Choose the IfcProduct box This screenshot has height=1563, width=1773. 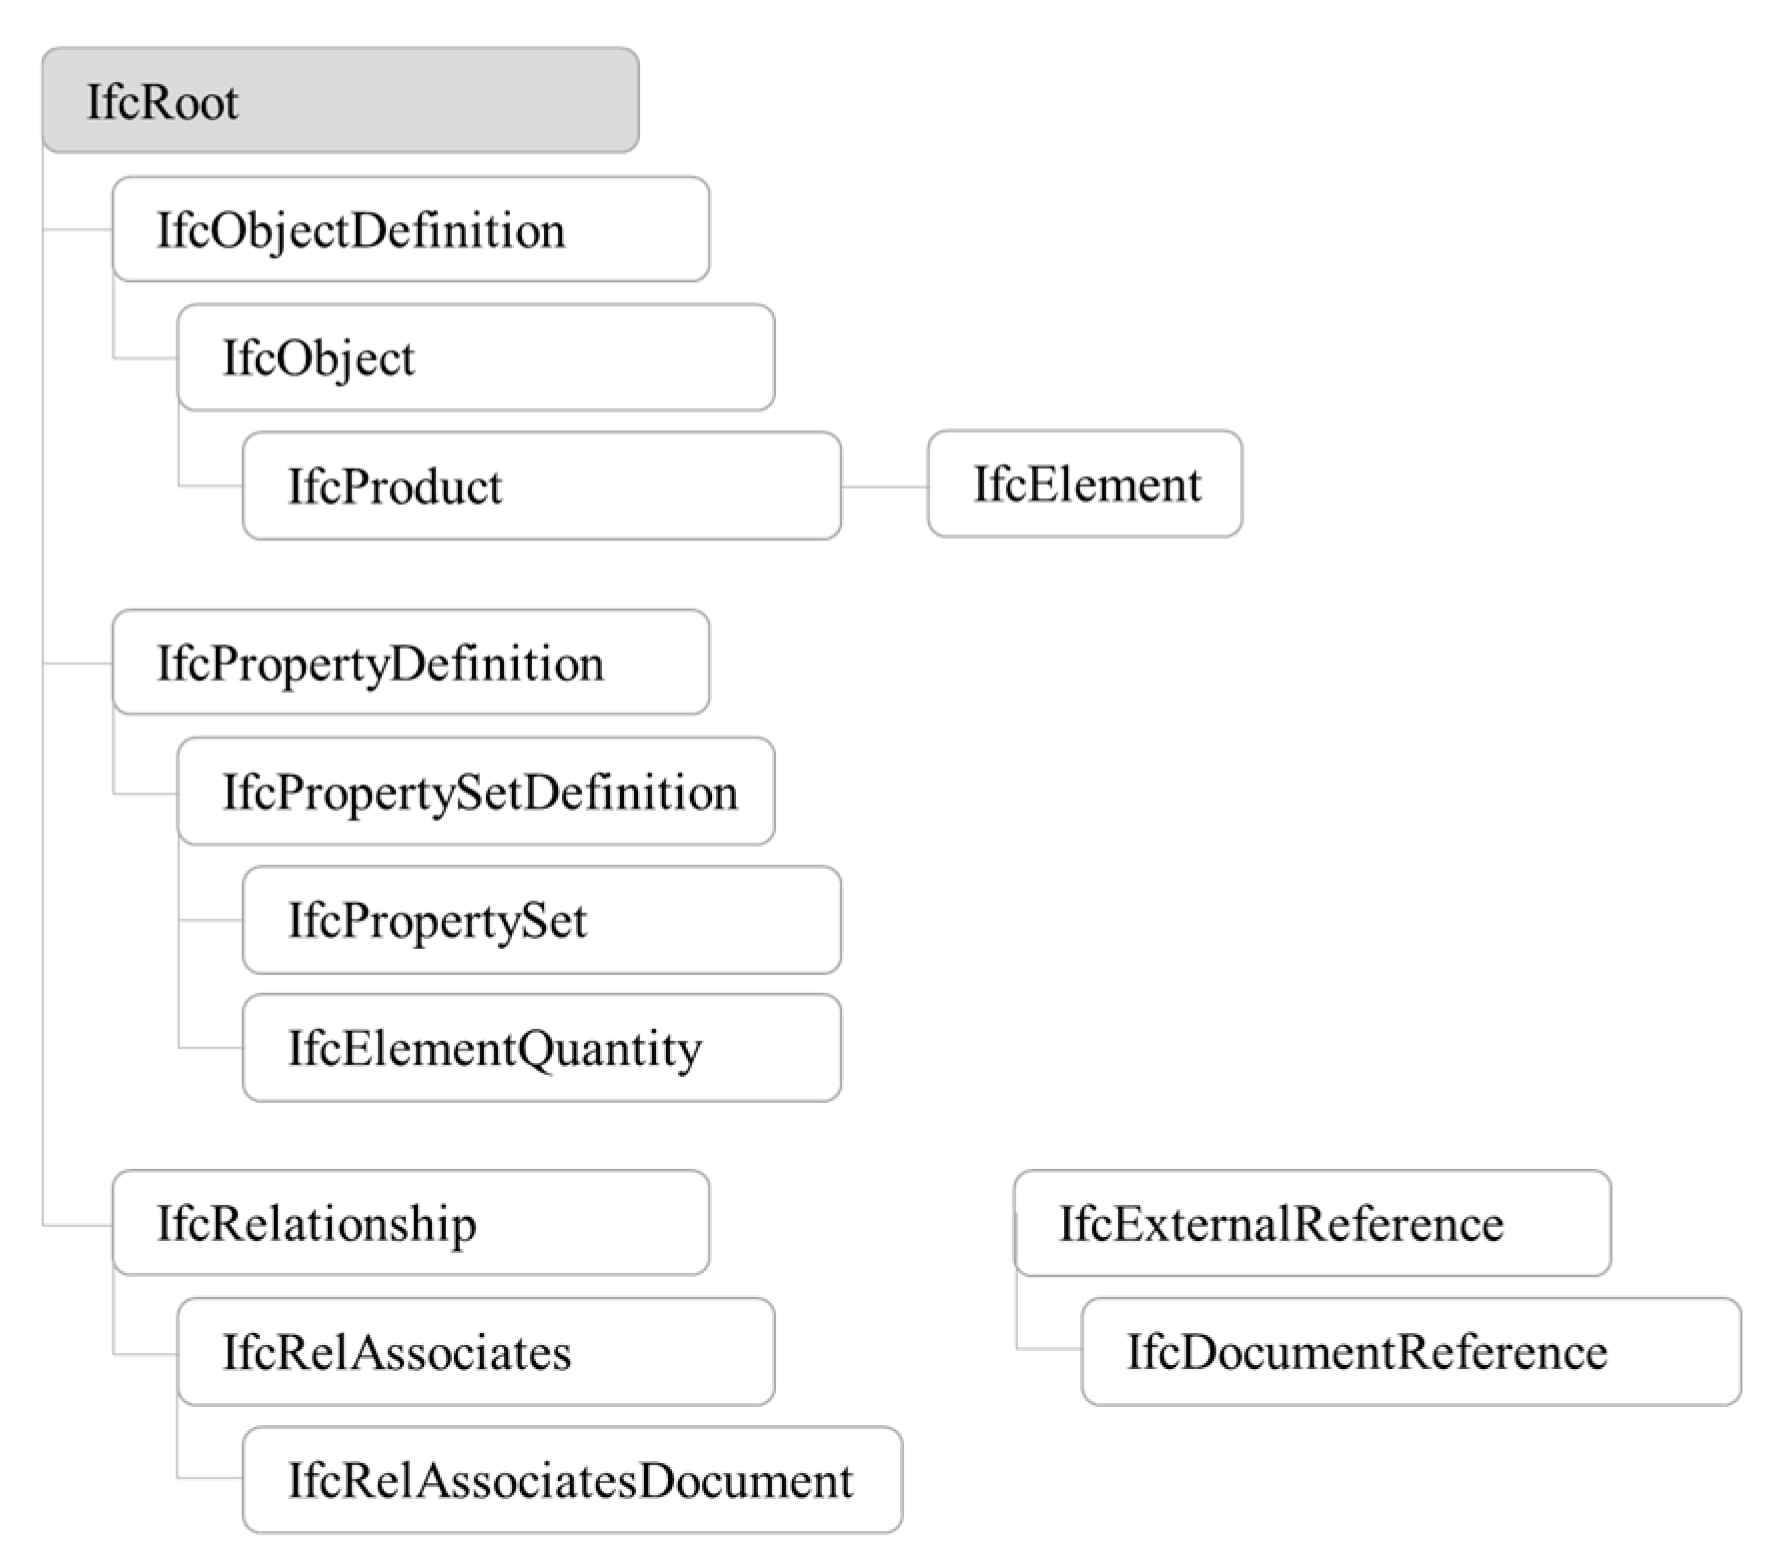(x=541, y=486)
